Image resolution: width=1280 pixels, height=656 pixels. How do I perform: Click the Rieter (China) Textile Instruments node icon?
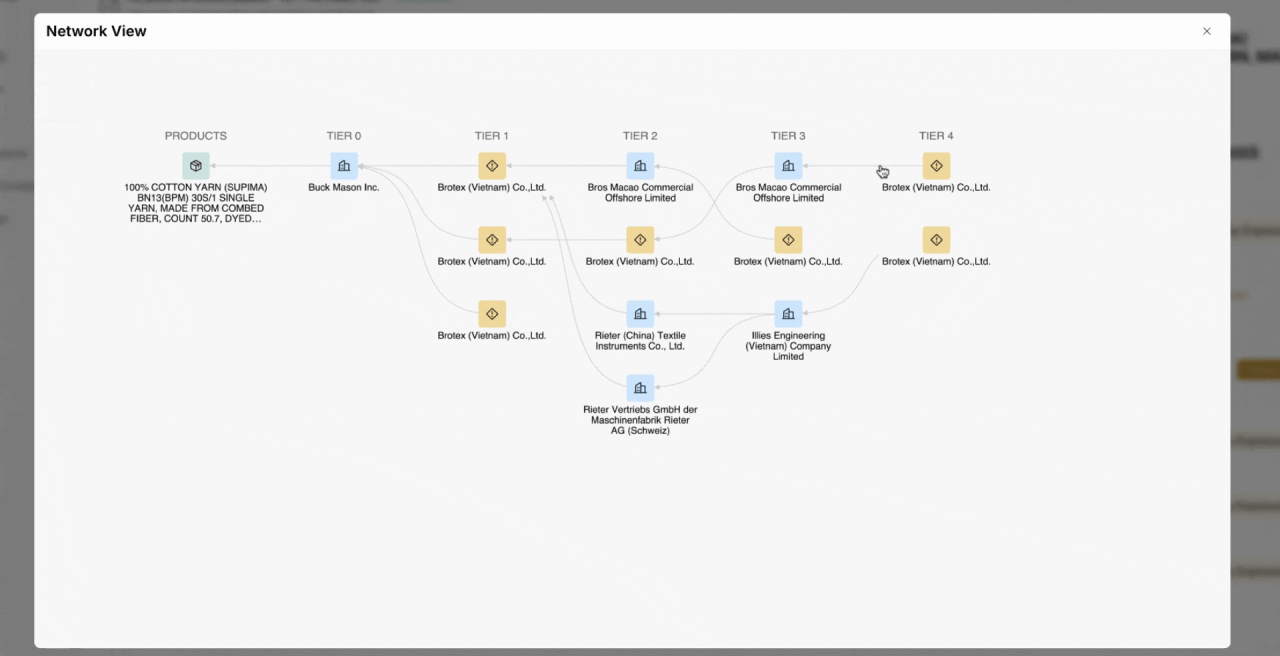click(x=640, y=314)
